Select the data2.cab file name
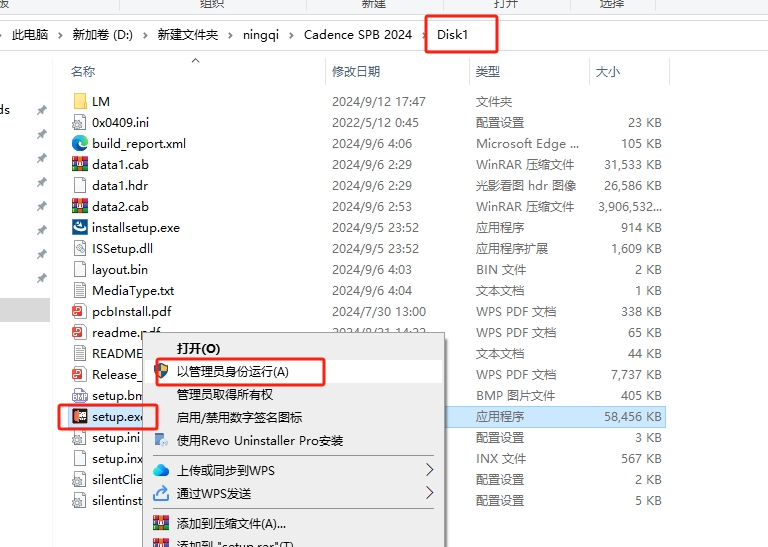 click(120, 207)
